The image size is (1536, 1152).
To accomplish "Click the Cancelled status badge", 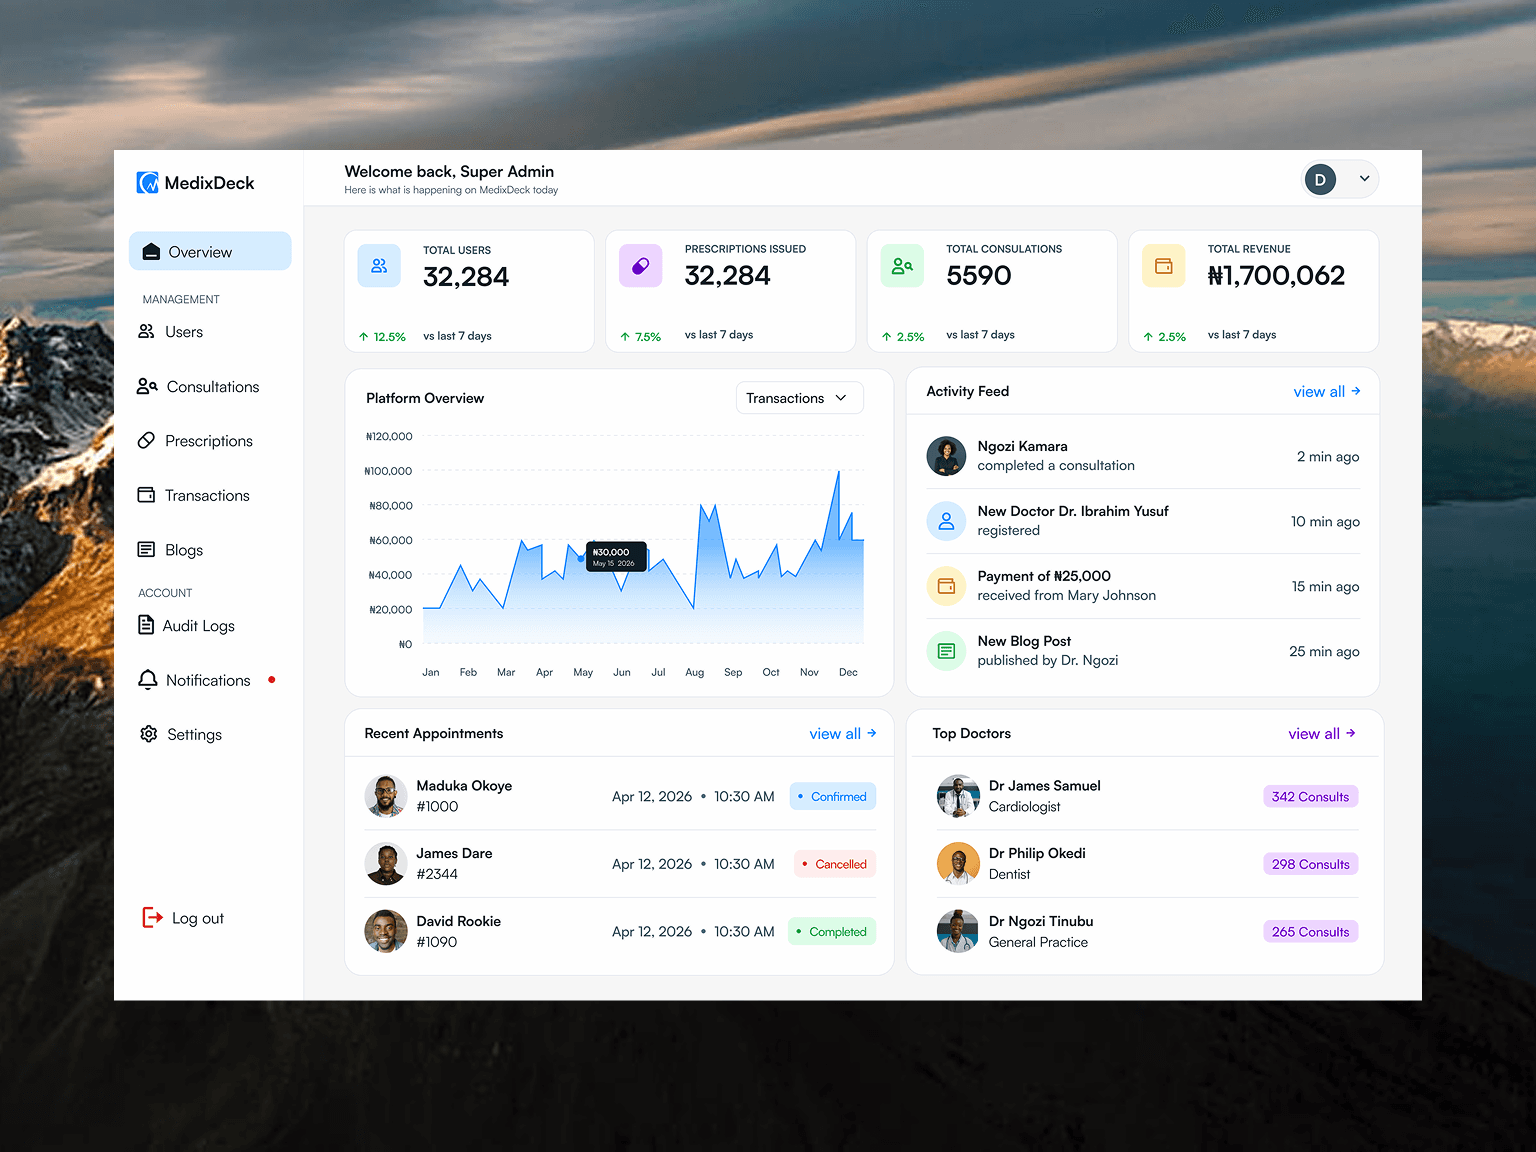I will click(x=835, y=864).
